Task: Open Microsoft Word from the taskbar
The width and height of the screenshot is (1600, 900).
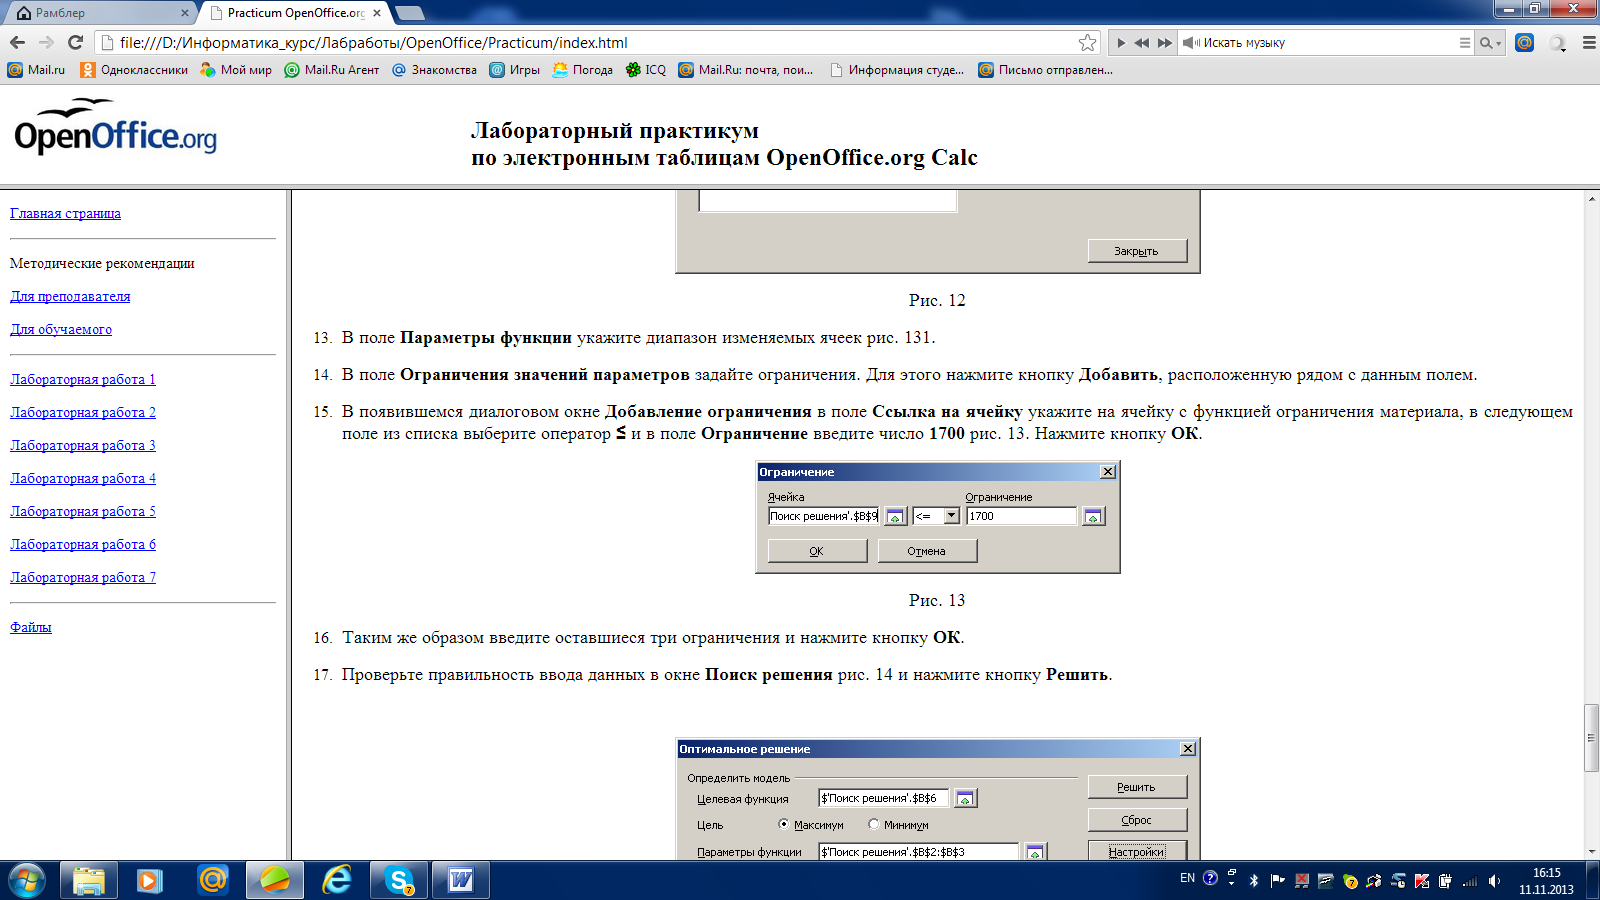Action: tap(461, 880)
